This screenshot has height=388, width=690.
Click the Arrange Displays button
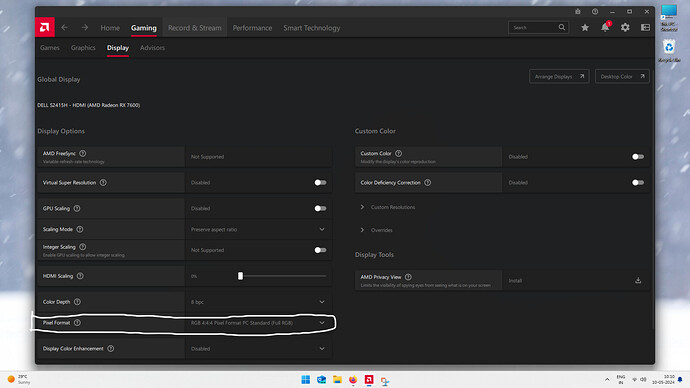[559, 77]
